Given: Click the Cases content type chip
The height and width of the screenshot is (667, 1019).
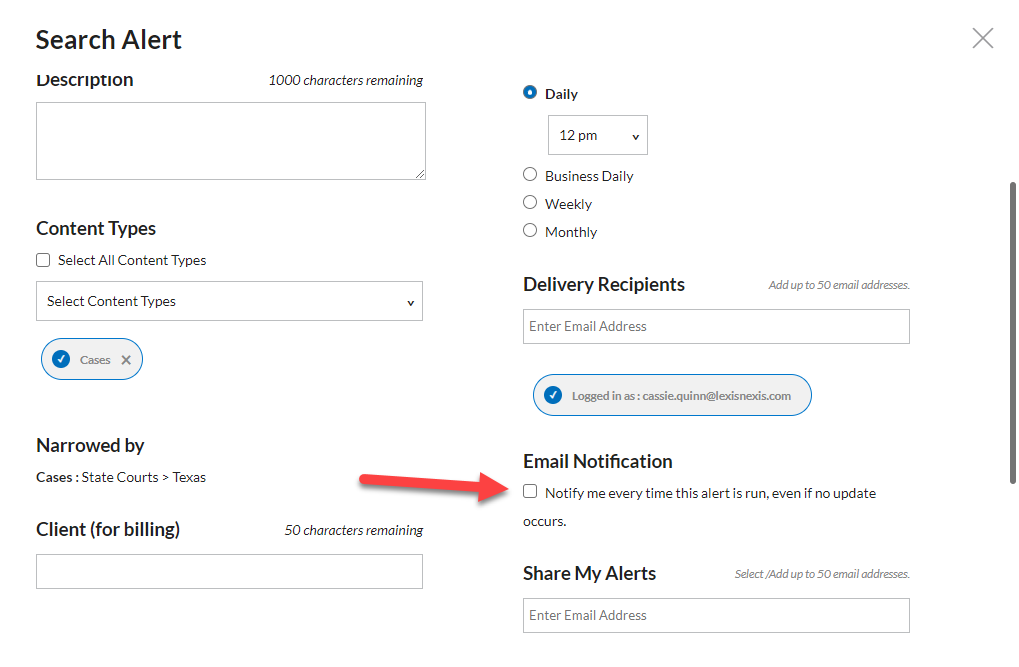Looking at the screenshot, I should (x=92, y=359).
